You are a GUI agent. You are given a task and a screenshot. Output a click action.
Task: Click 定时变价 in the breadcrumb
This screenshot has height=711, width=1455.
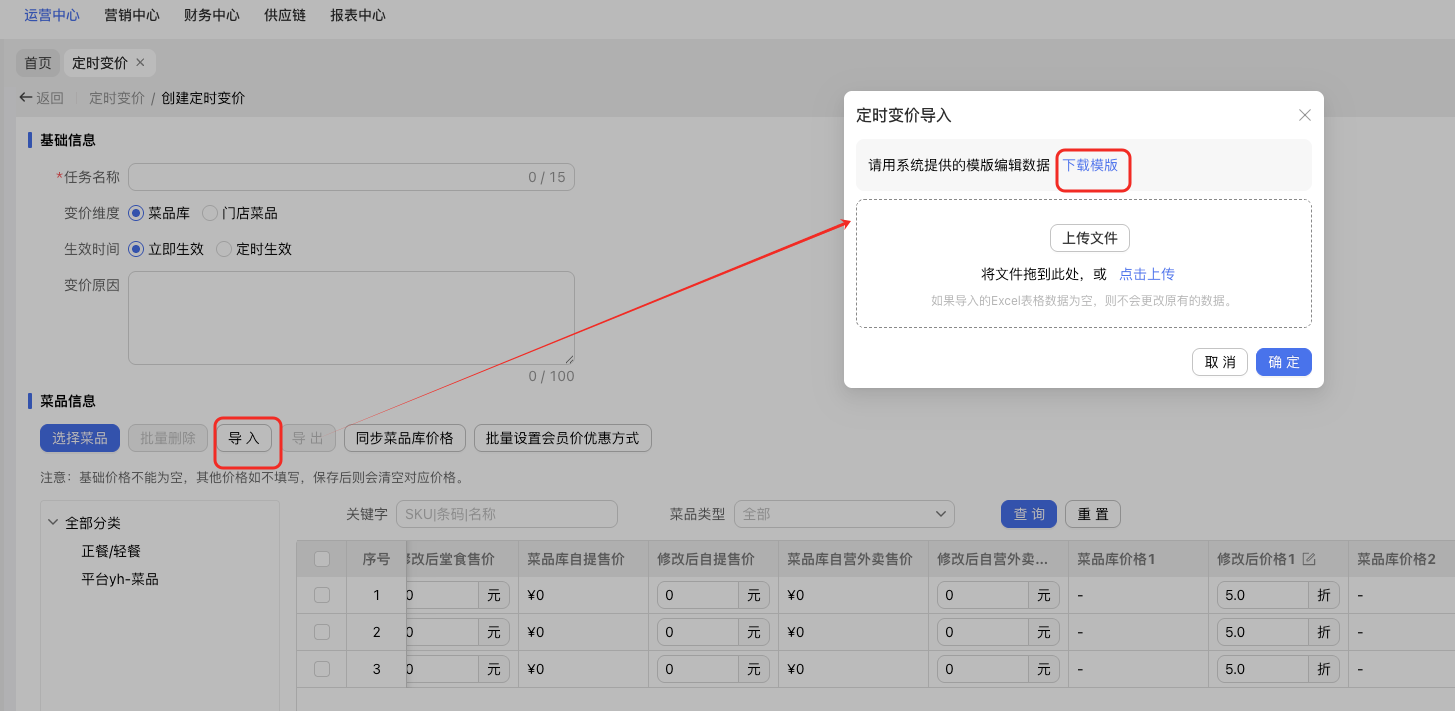pos(117,98)
